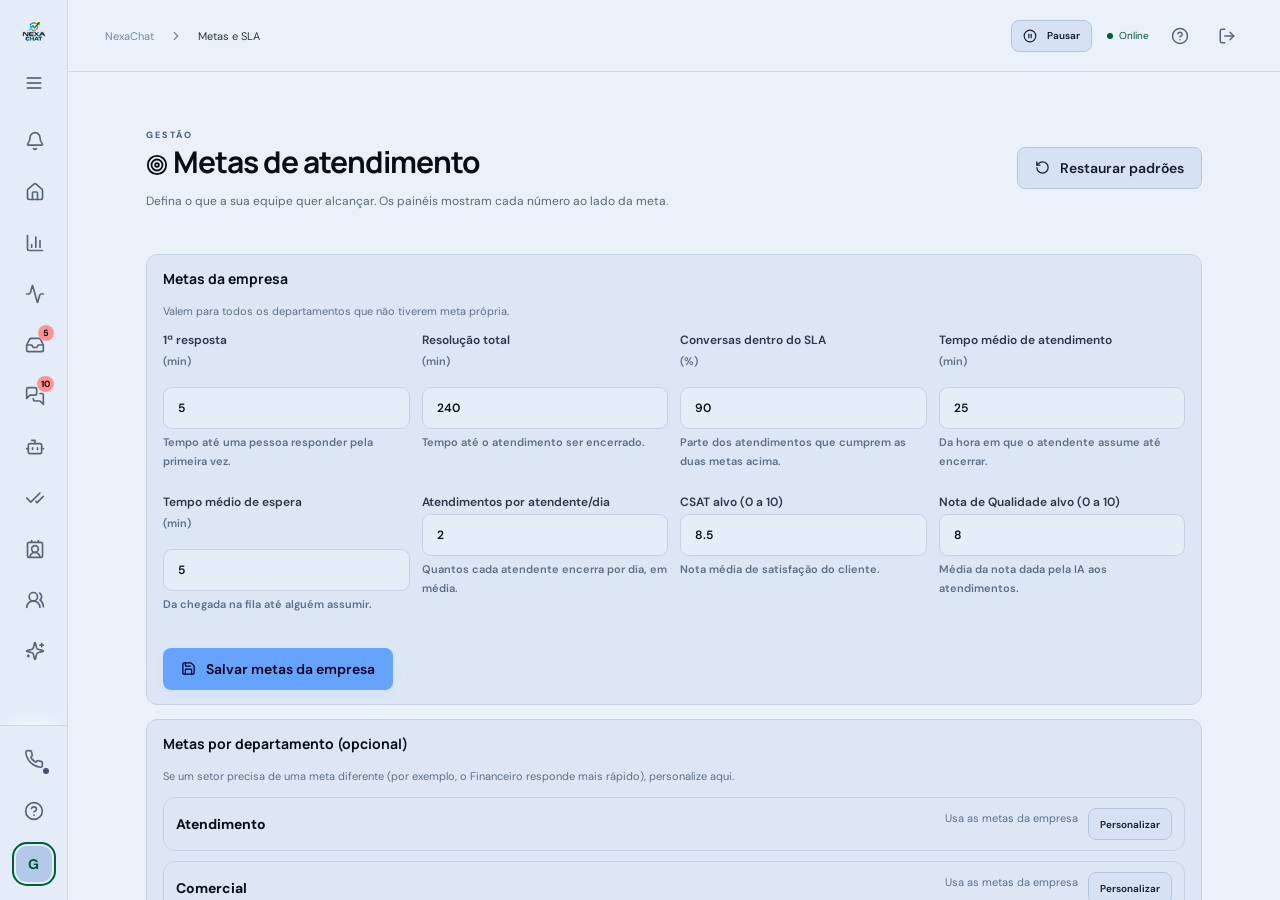1280x900 pixels.
Task: Go to the NexaChat breadcrumb link
Action: [129, 36]
